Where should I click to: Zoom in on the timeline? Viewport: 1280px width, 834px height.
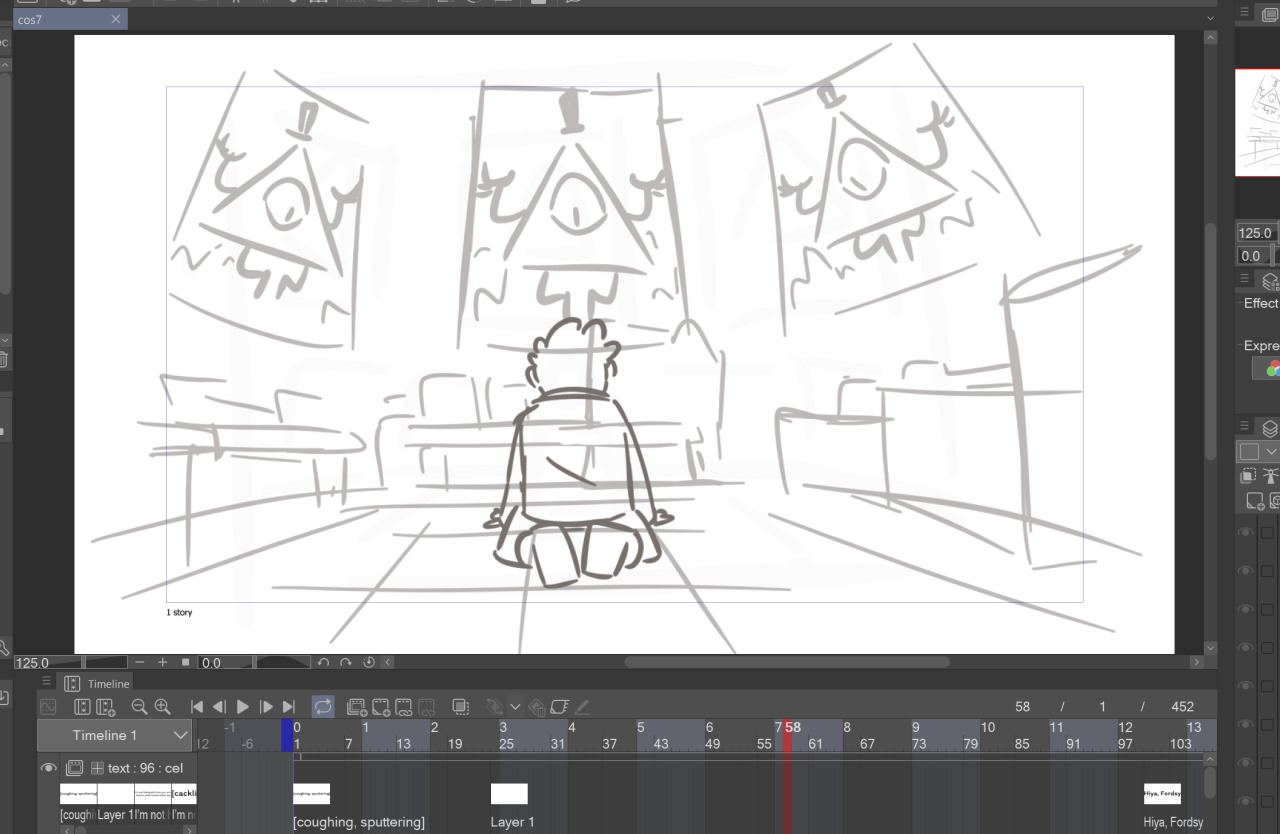(x=162, y=707)
